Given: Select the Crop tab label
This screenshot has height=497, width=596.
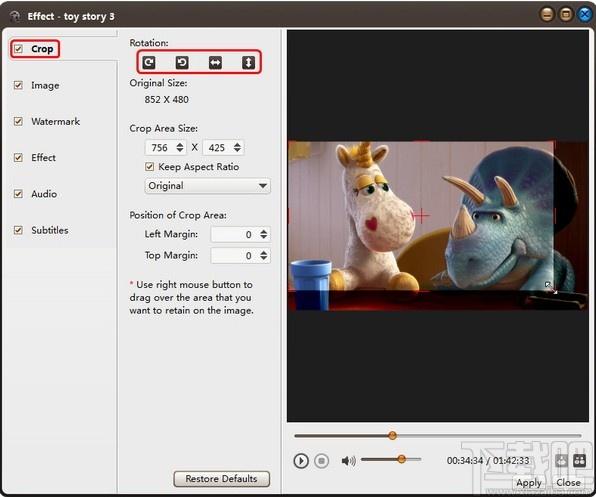Looking at the screenshot, I should point(42,49).
